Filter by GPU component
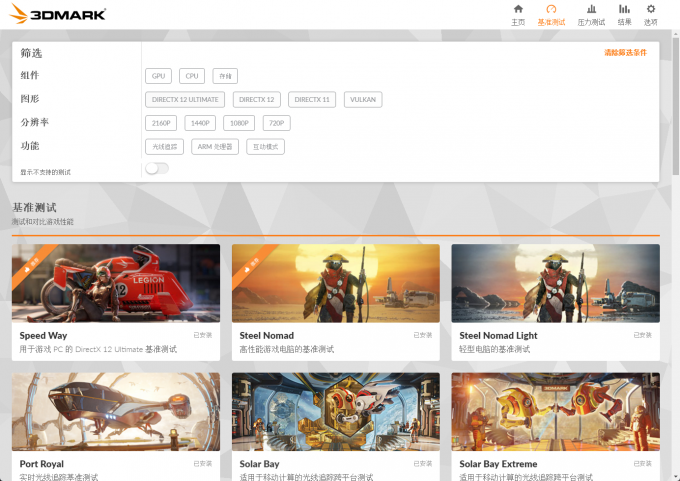Image resolution: width=680 pixels, height=481 pixels. [x=158, y=76]
